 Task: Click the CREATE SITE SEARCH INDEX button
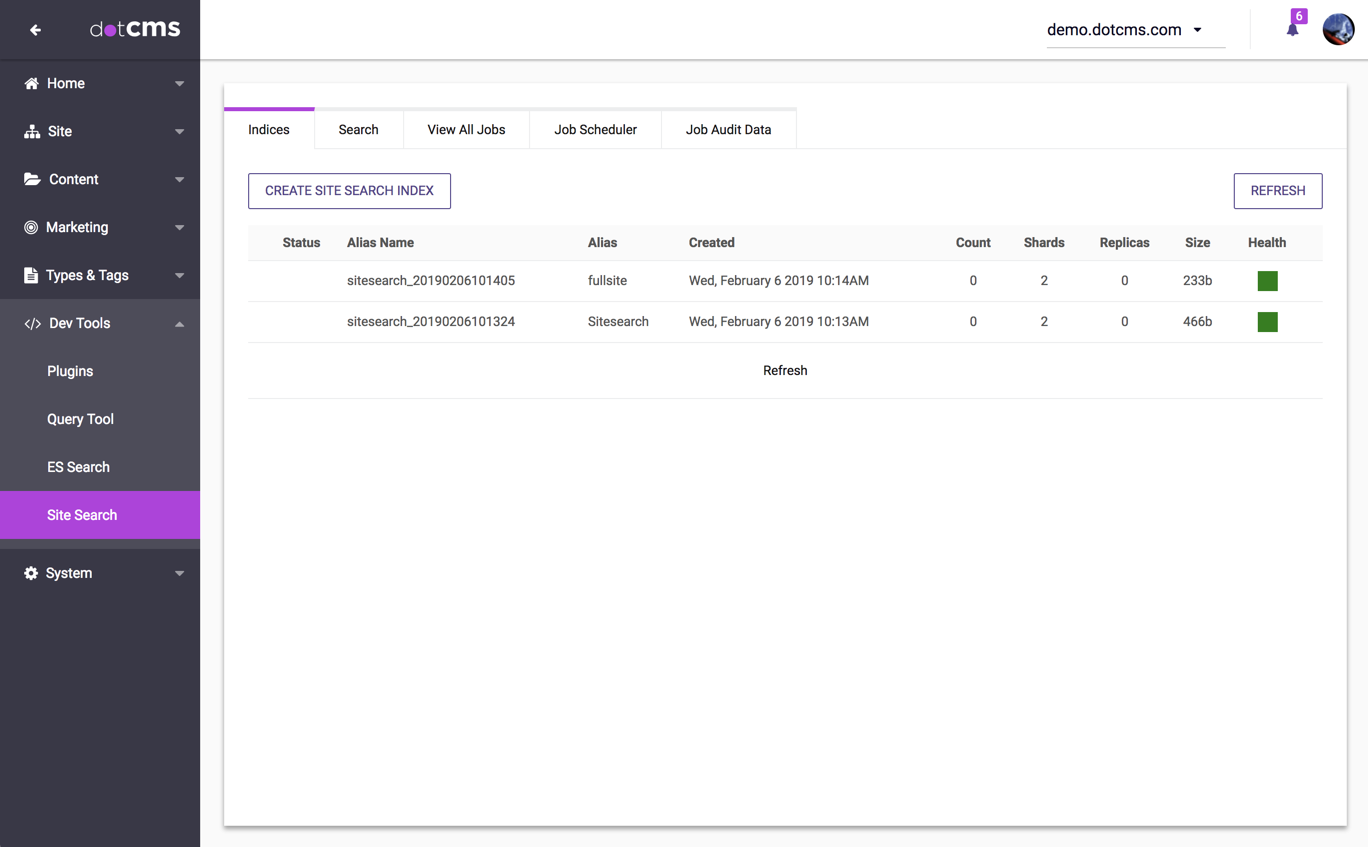click(x=348, y=191)
